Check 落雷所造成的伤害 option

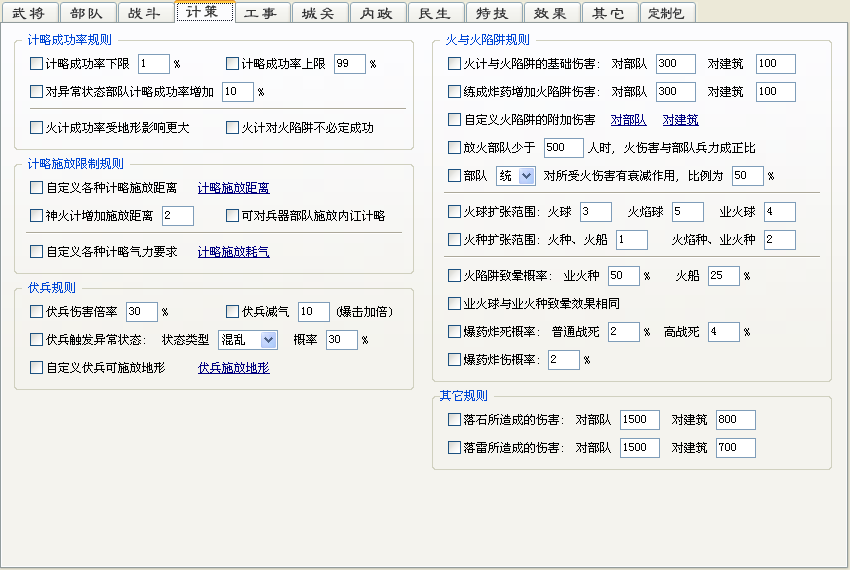pyautogui.click(x=454, y=448)
